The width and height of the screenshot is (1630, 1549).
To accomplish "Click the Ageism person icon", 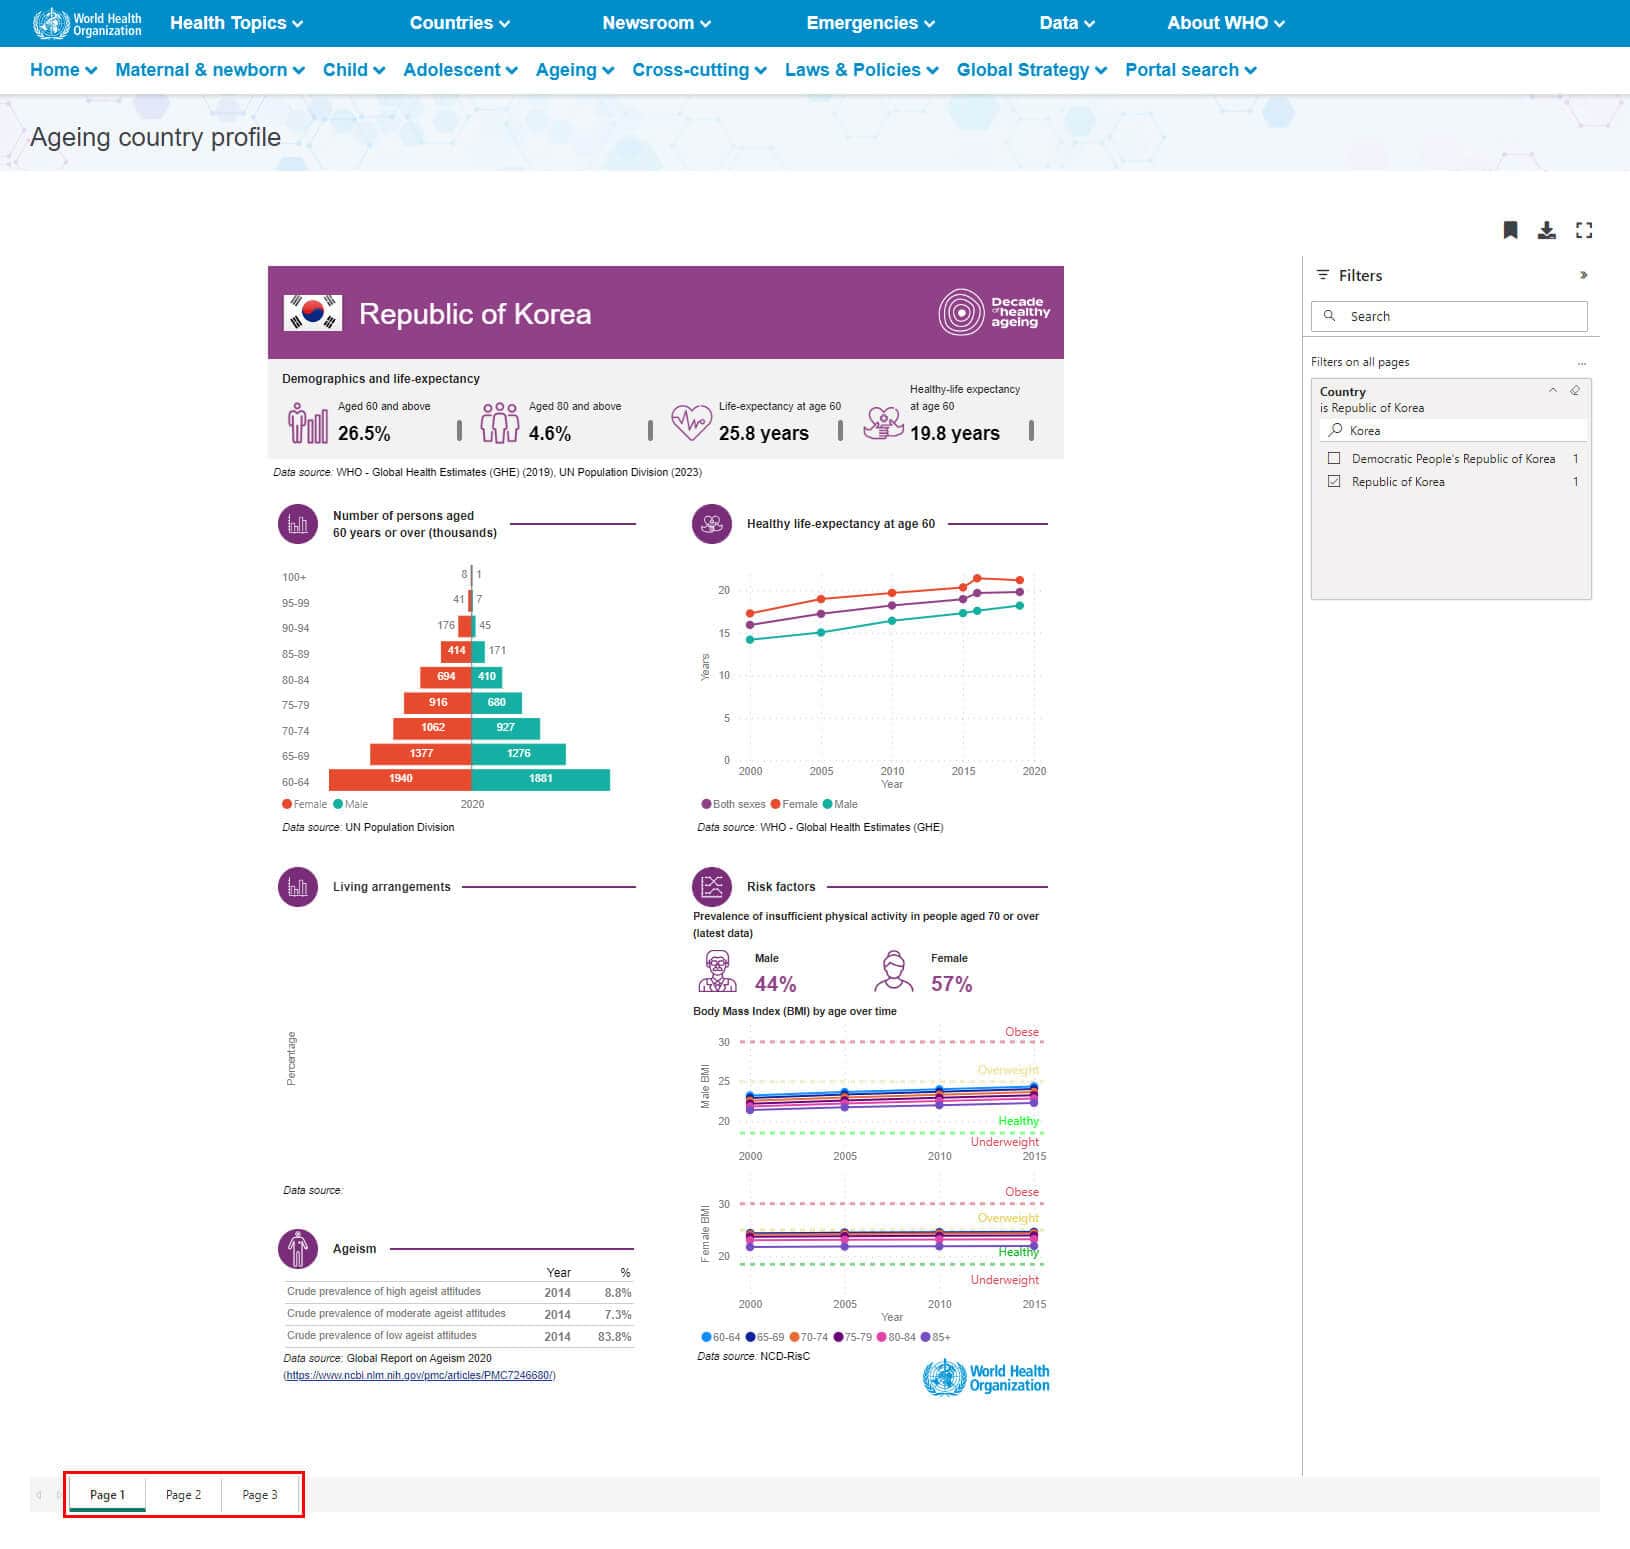I will click(x=297, y=1249).
